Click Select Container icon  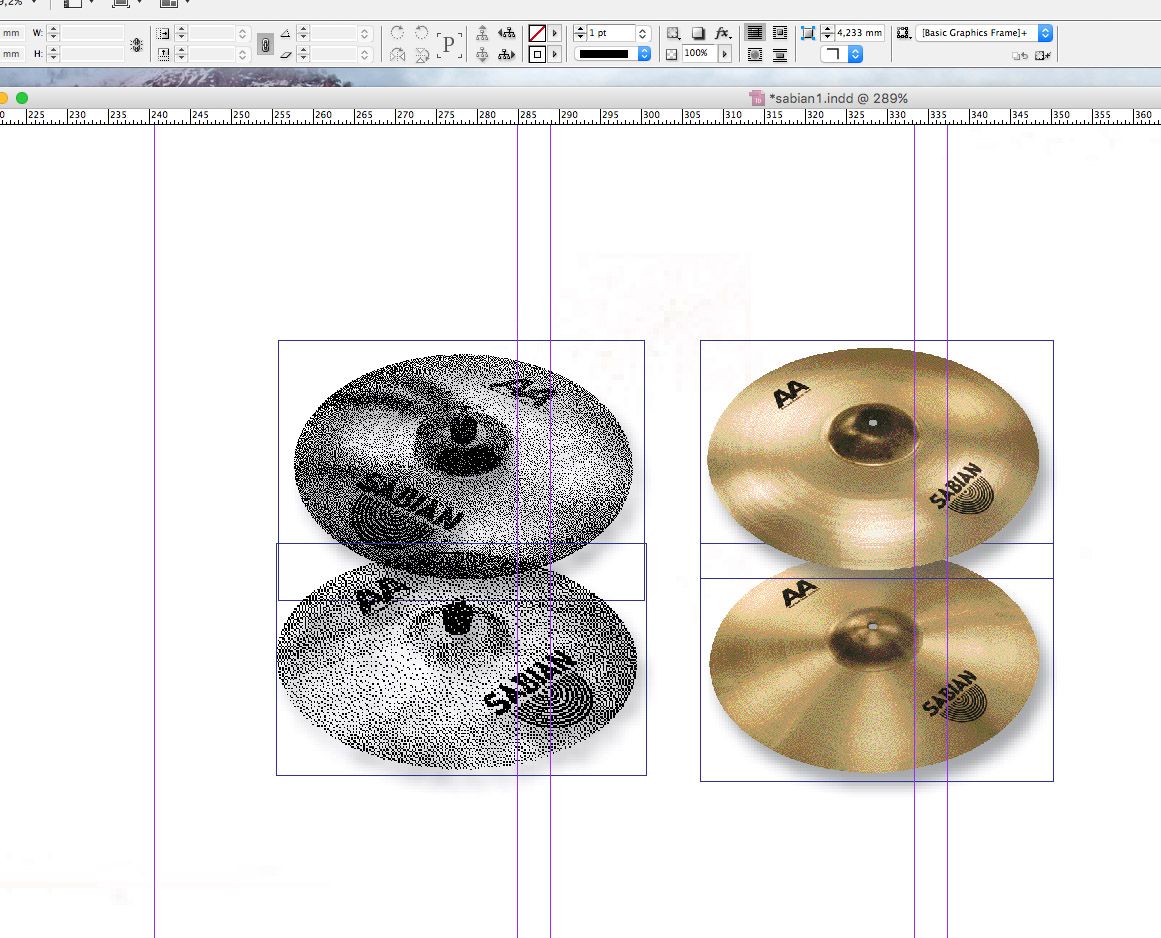tap(482, 33)
